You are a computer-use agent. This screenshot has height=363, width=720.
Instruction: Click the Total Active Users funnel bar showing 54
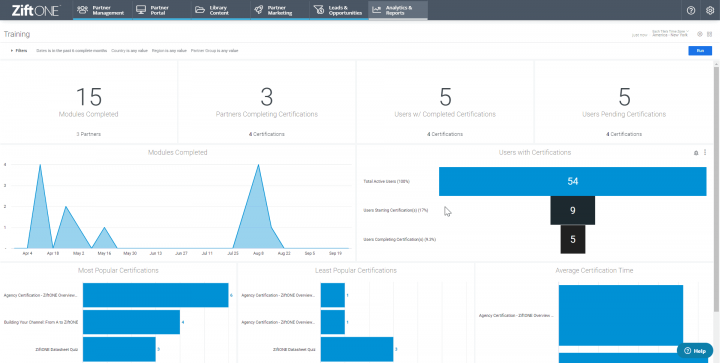click(572, 181)
